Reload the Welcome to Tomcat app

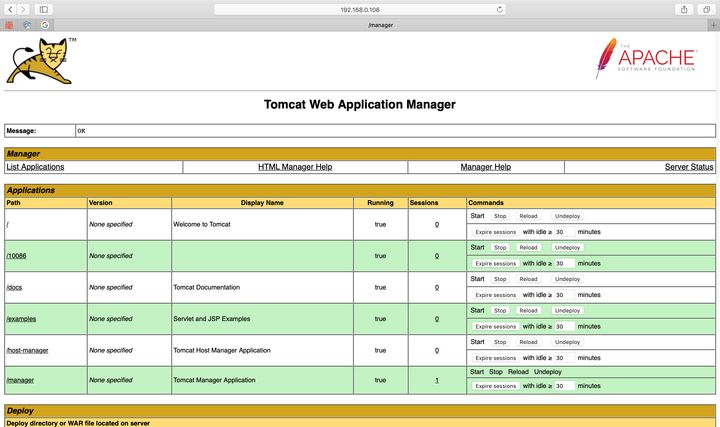click(x=528, y=216)
